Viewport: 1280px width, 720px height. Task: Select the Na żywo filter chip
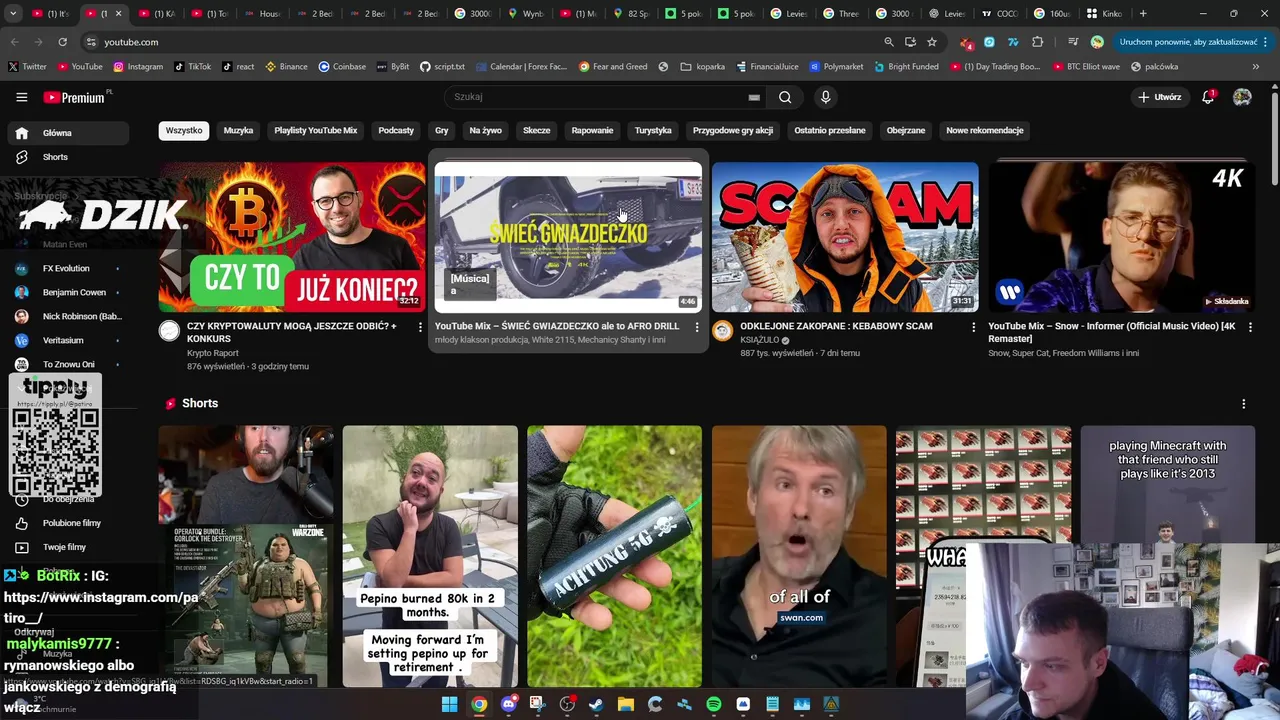click(x=486, y=130)
